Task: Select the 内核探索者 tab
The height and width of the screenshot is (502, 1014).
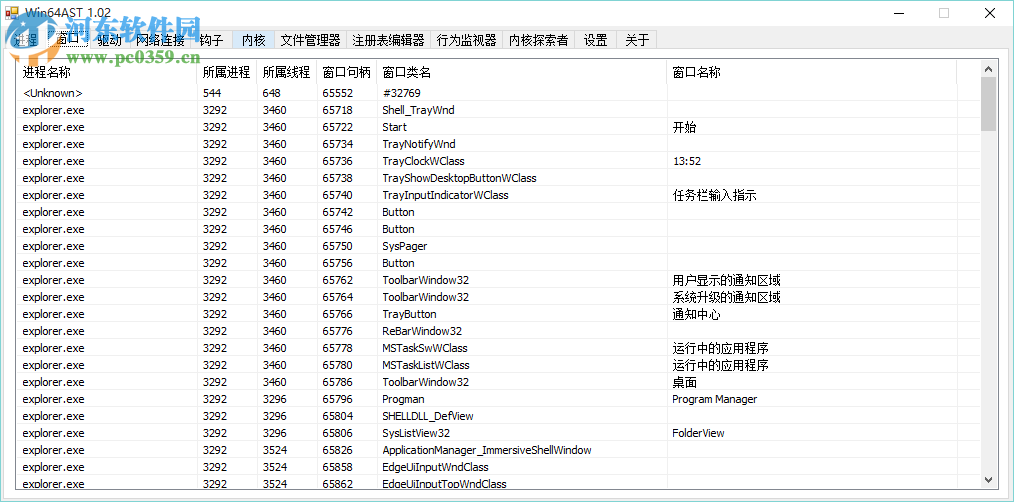Action: (x=539, y=40)
